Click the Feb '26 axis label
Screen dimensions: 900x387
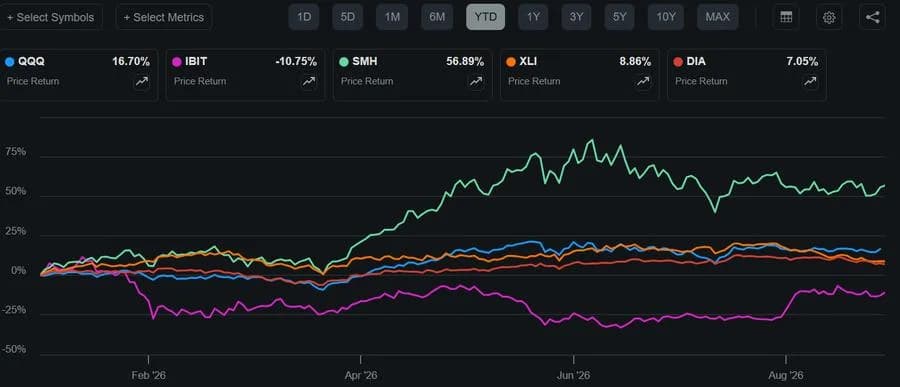(x=149, y=376)
